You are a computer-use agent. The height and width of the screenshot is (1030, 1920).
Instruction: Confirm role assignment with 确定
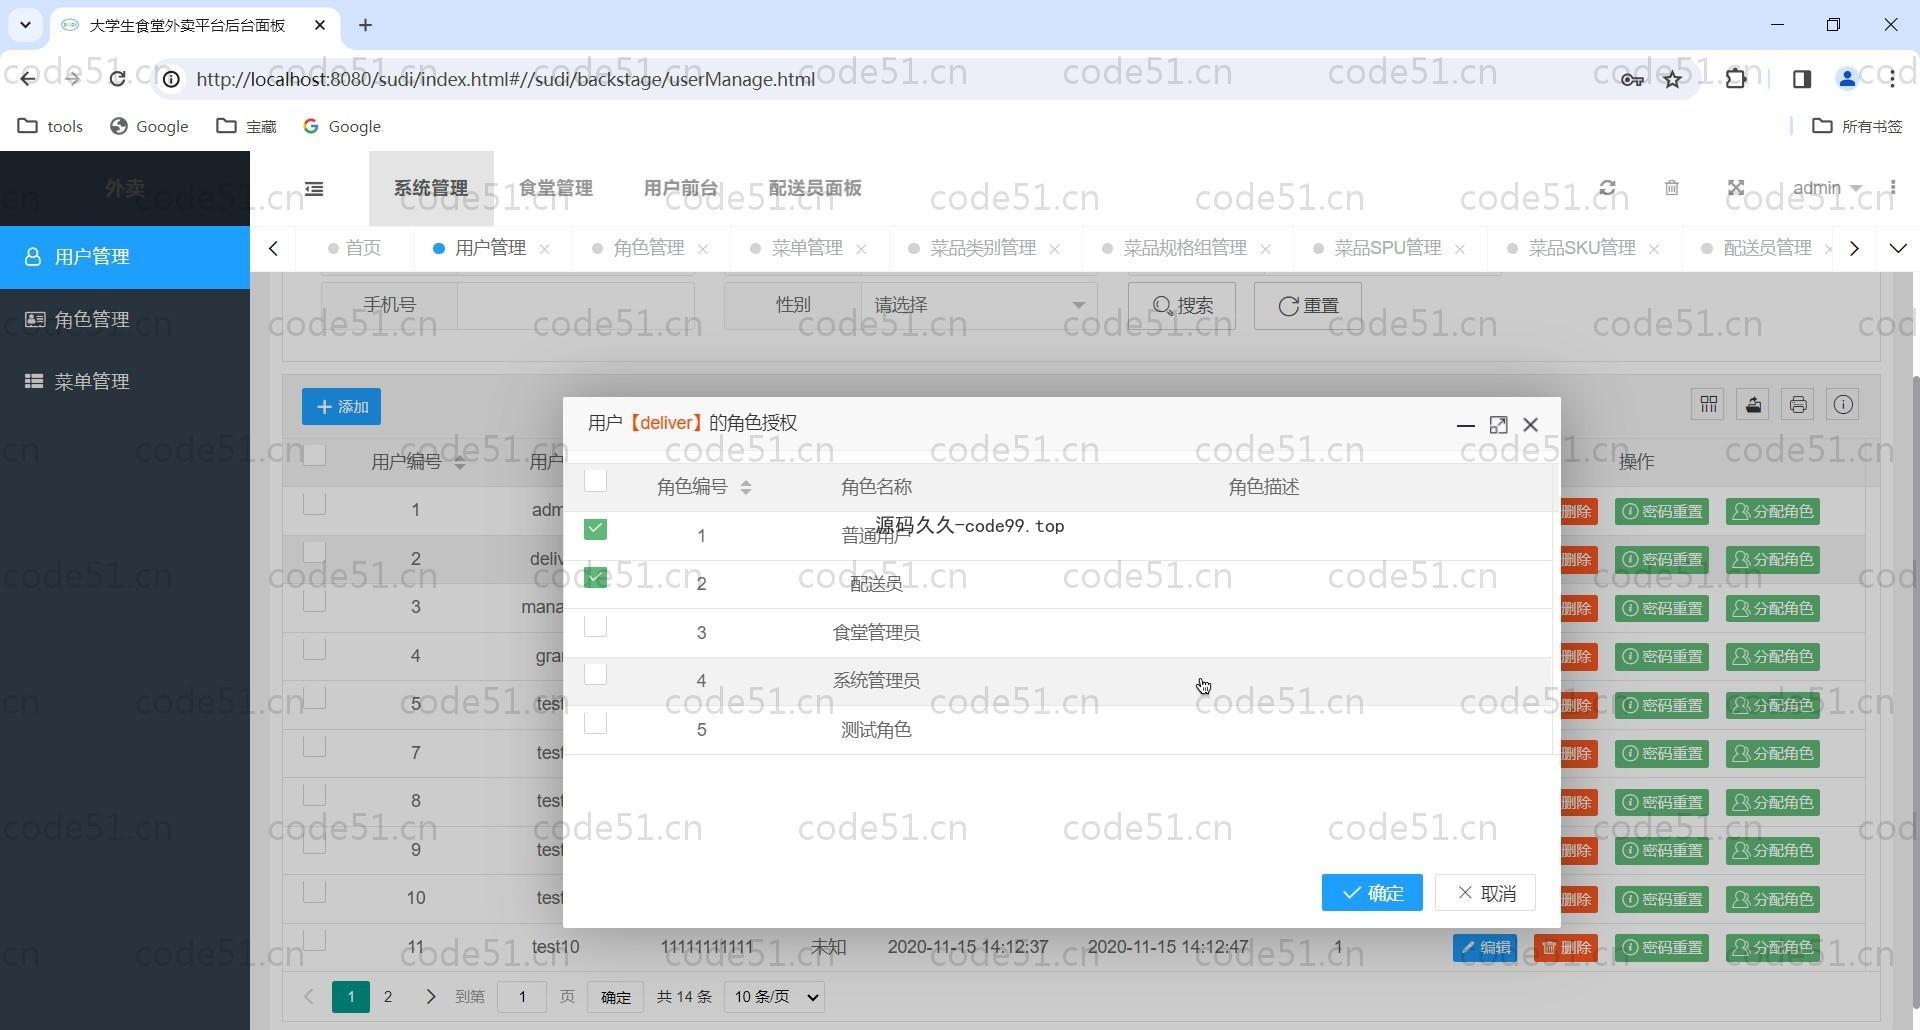pos(1372,893)
